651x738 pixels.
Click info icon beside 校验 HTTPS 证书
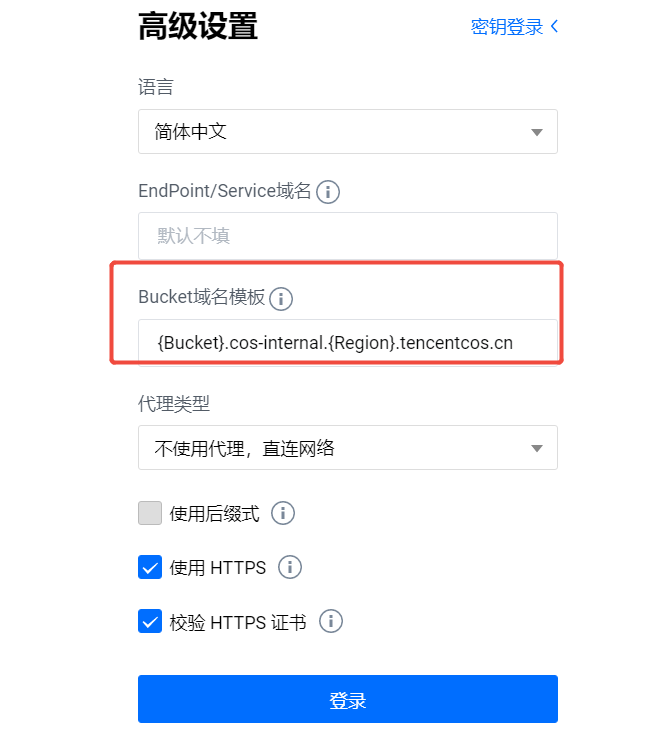click(331, 621)
